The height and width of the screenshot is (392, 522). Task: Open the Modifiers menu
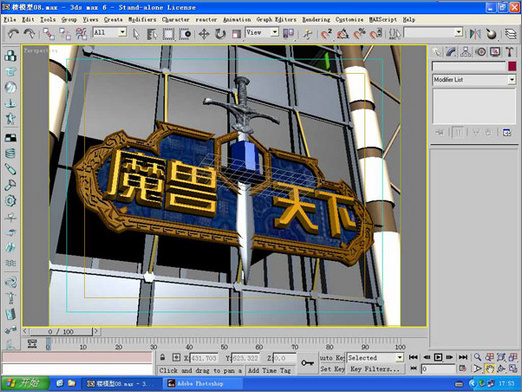(142, 20)
